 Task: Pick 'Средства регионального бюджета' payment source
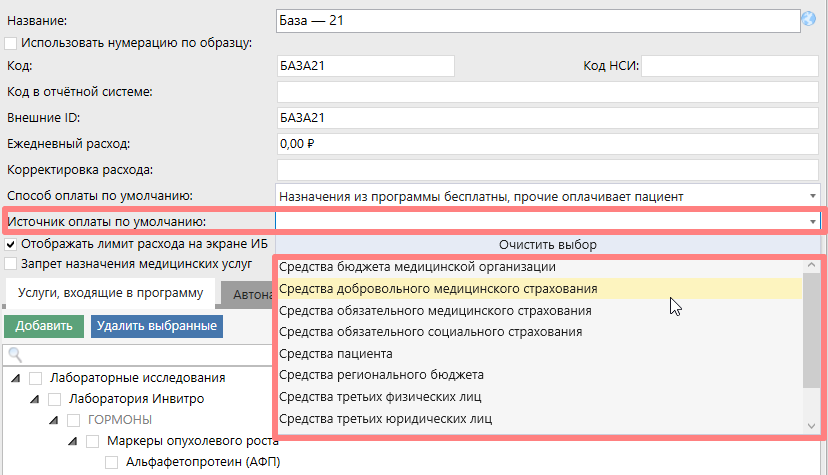tap(381, 375)
